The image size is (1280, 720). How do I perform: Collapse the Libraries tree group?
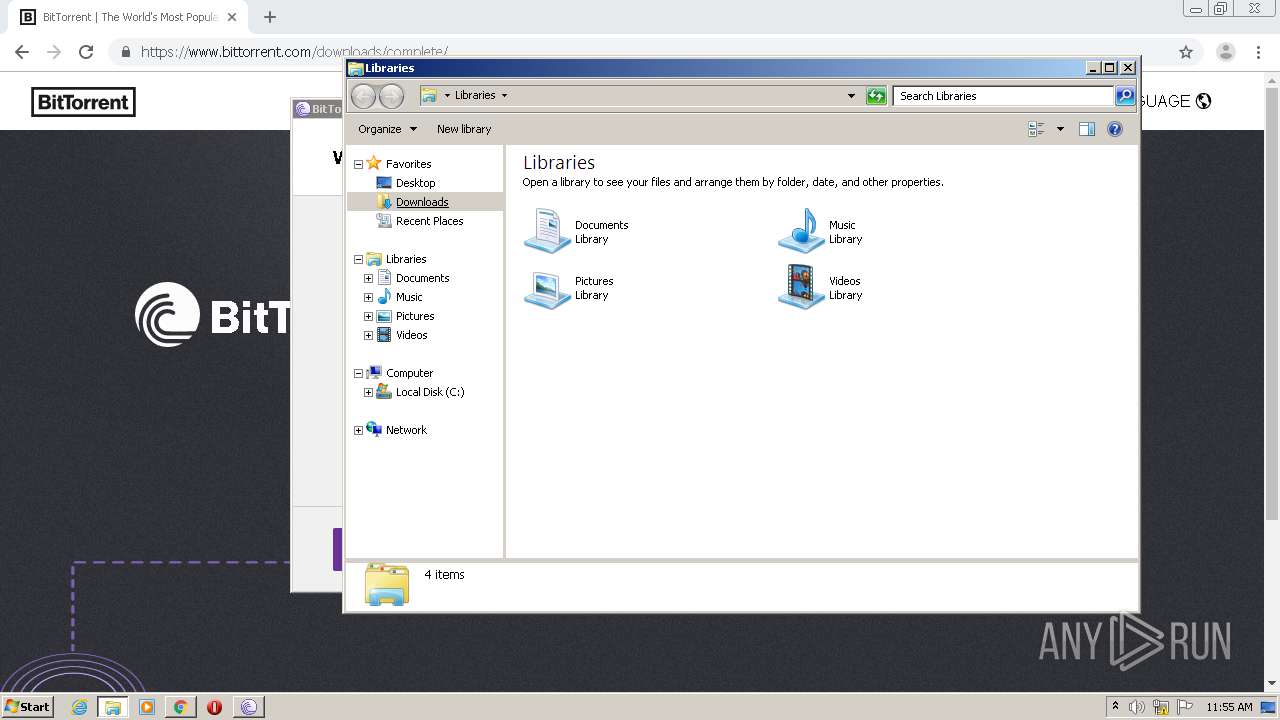(x=358, y=259)
